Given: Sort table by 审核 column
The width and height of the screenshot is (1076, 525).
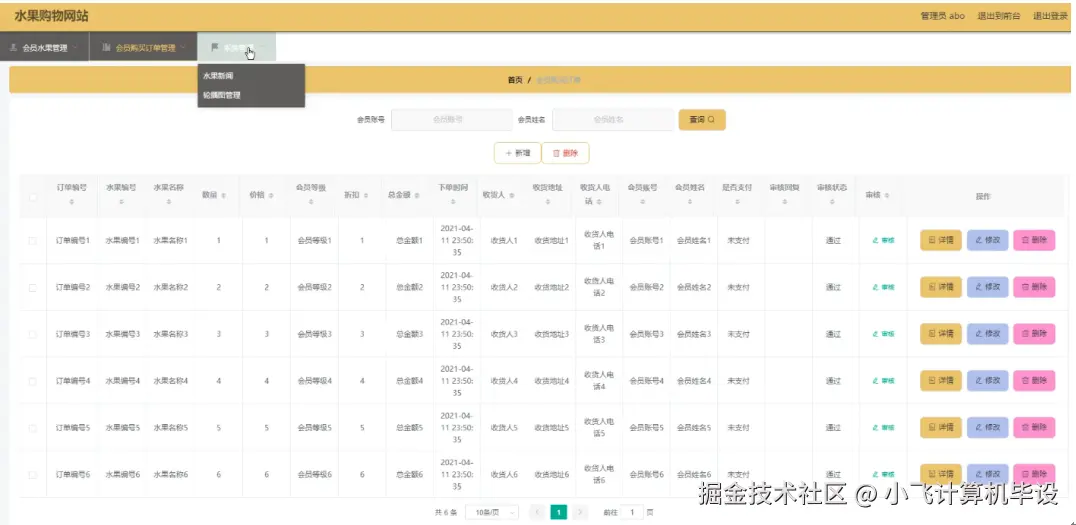Looking at the screenshot, I should 887,196.
